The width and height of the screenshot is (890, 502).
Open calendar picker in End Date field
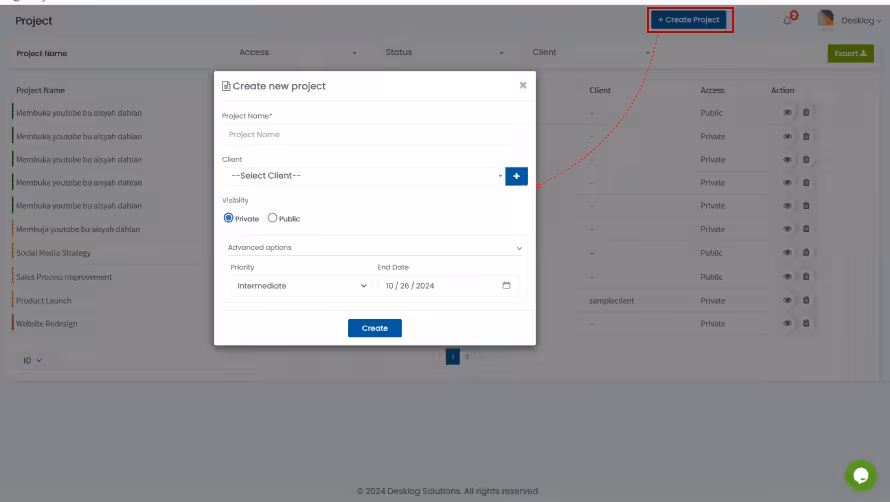click(x=506, y=286)
